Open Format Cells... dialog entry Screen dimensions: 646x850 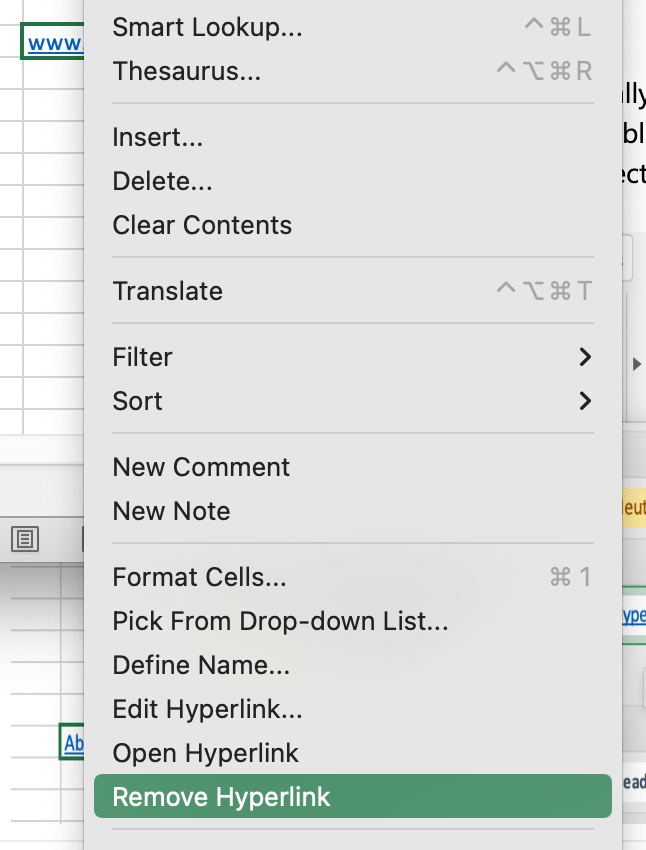(x=199, y=577)
